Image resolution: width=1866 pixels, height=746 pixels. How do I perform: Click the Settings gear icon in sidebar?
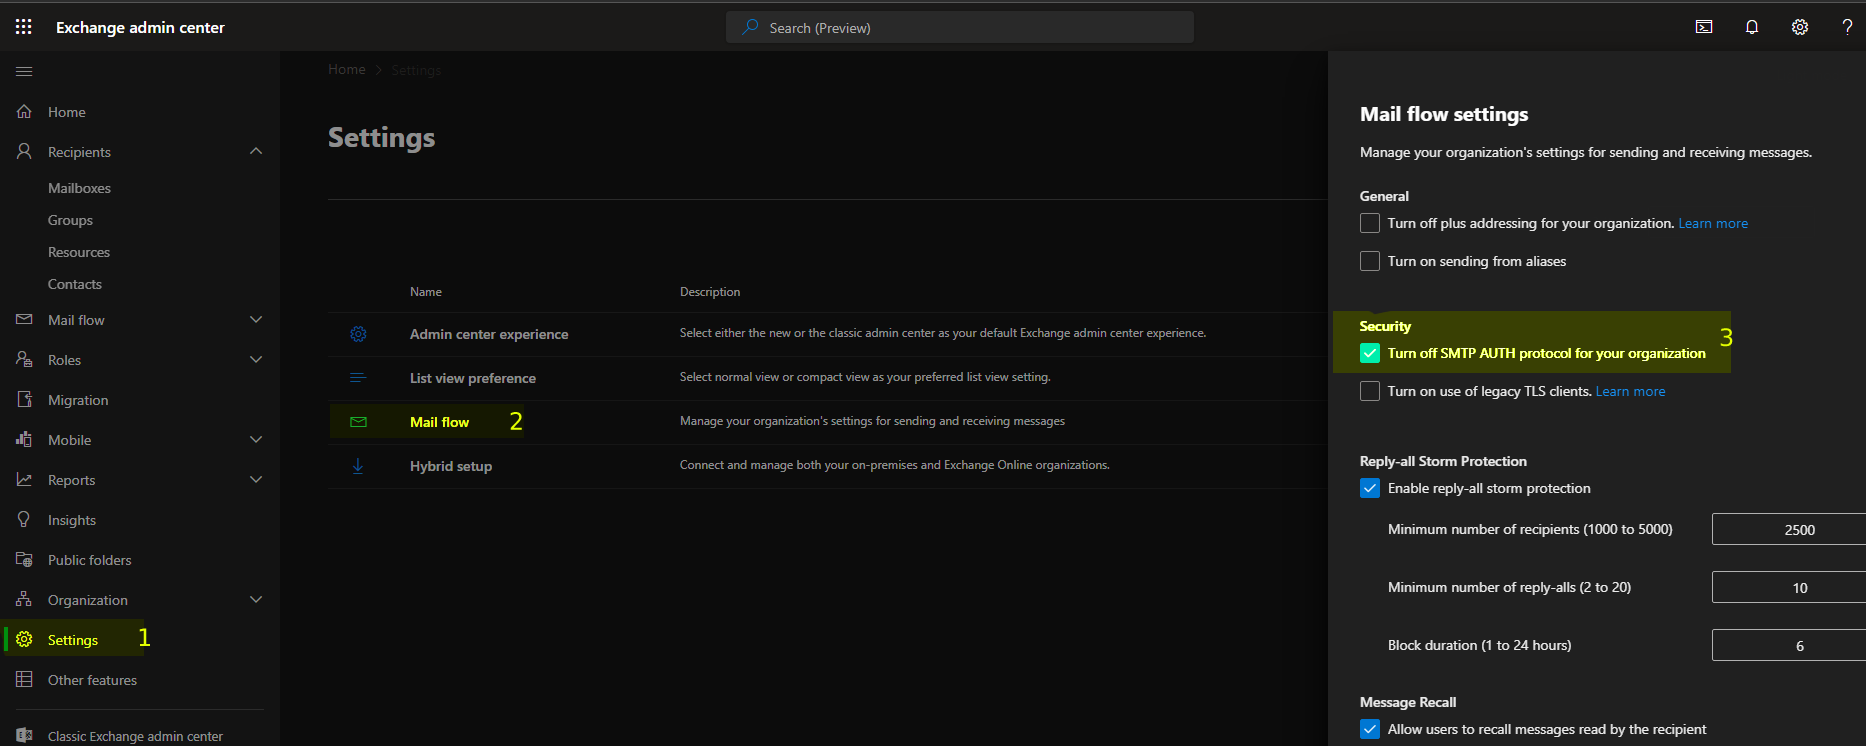(24, 639)
